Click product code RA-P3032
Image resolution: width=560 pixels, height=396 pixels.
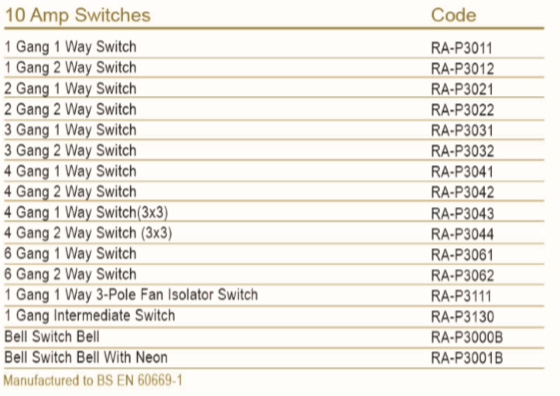[x=462, y=151]
